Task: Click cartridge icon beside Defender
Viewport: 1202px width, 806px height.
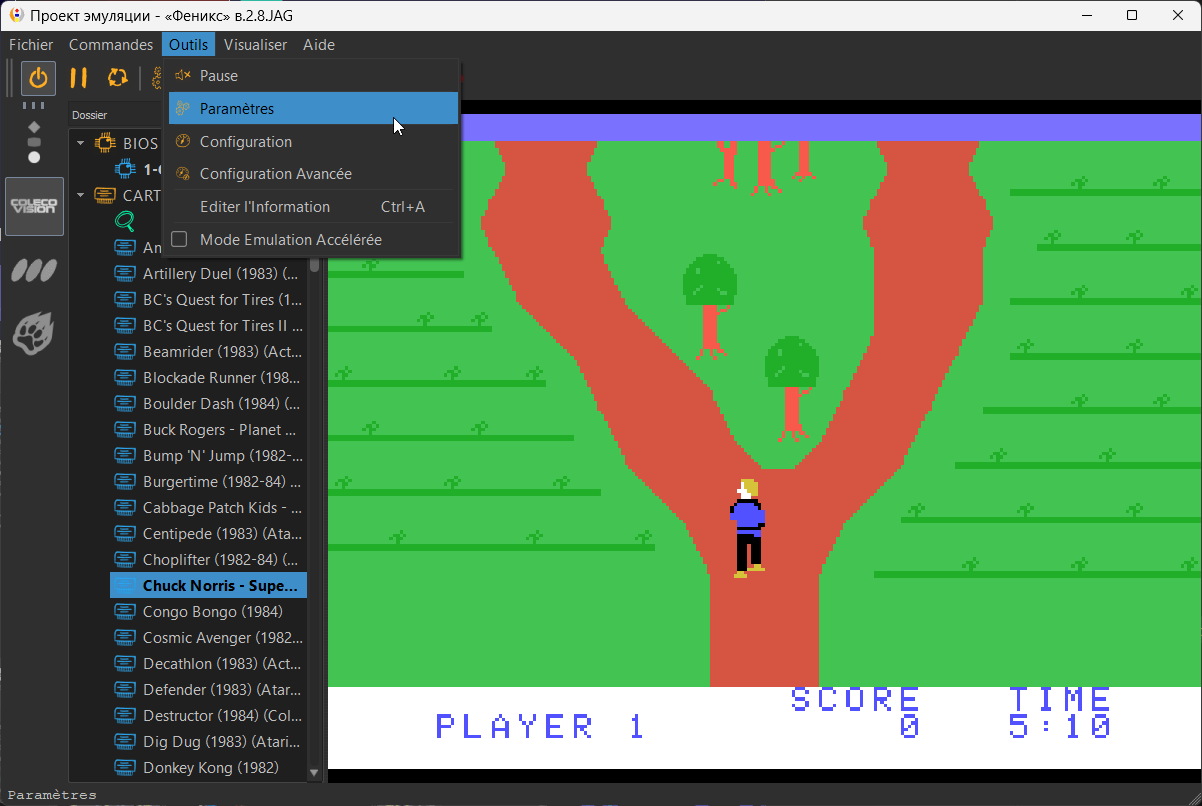Action: 125,689
